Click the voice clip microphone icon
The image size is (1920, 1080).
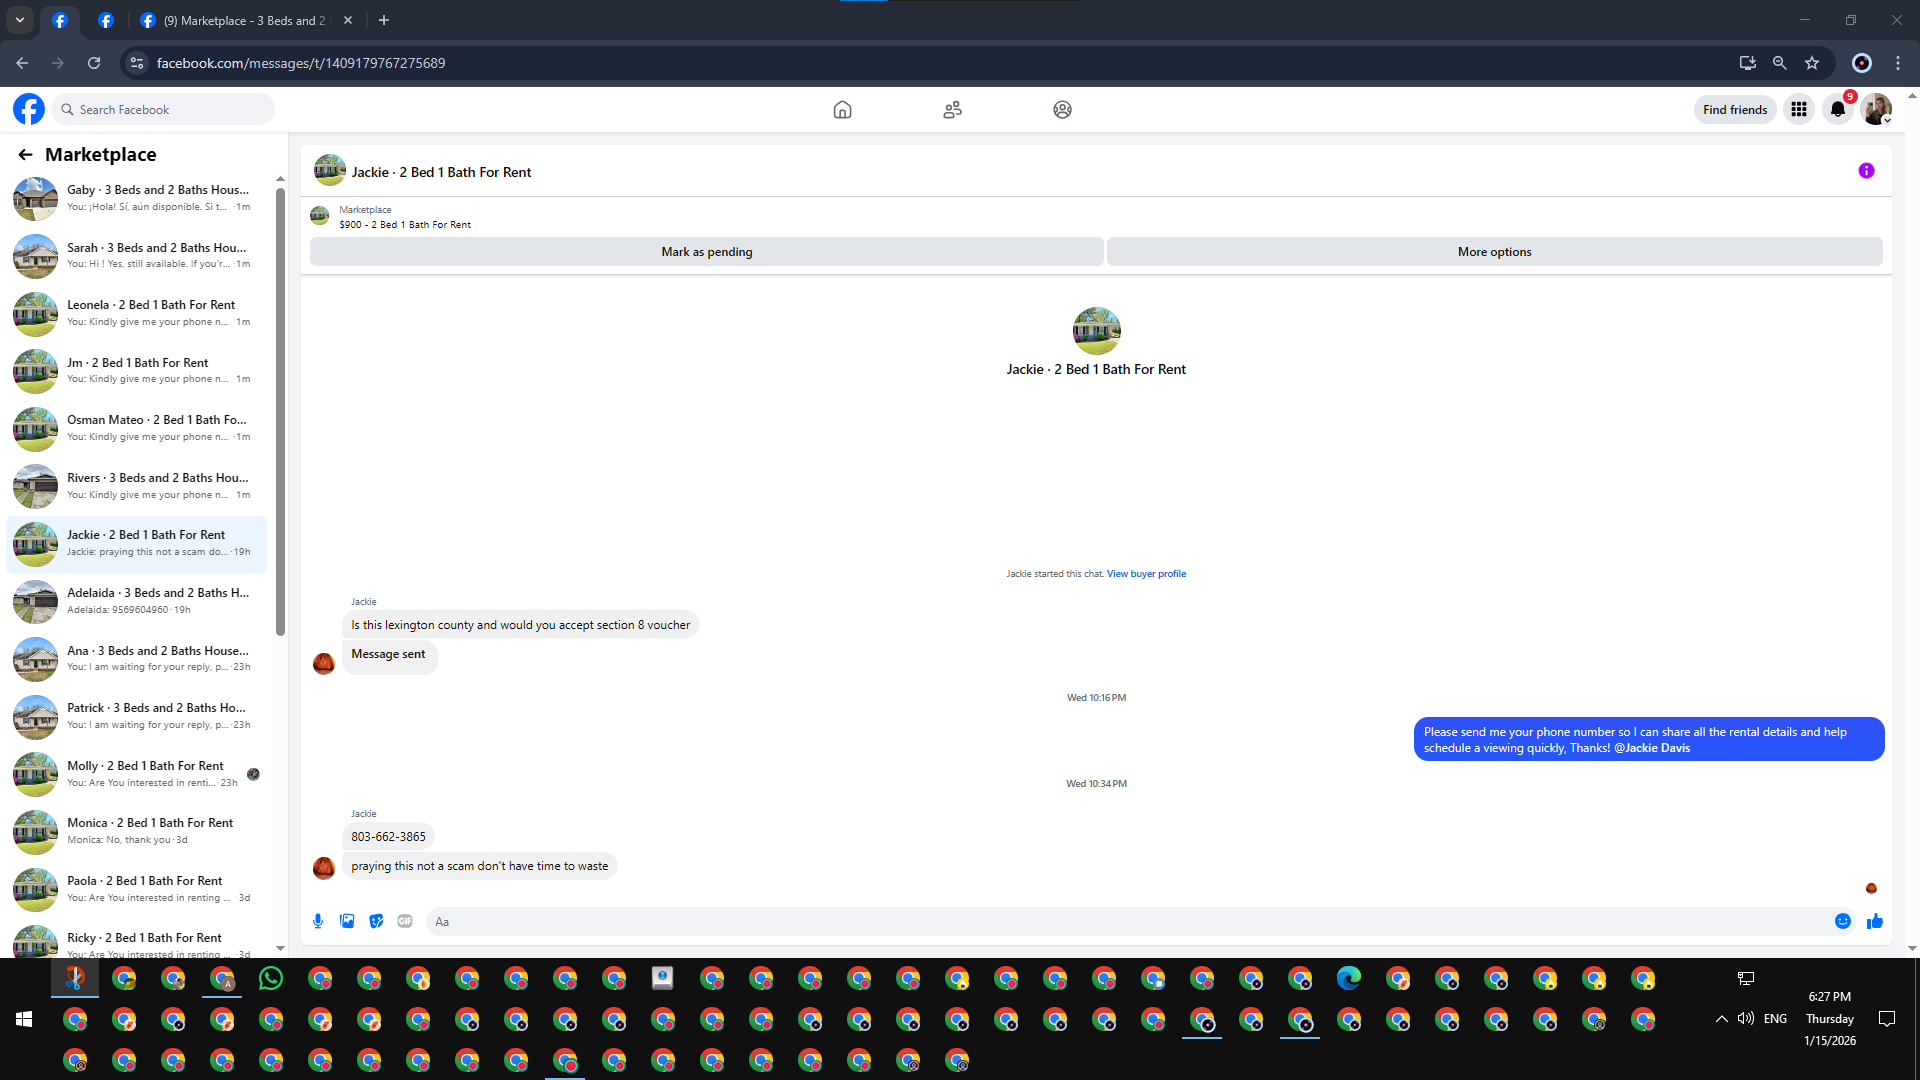coord(318,921)
